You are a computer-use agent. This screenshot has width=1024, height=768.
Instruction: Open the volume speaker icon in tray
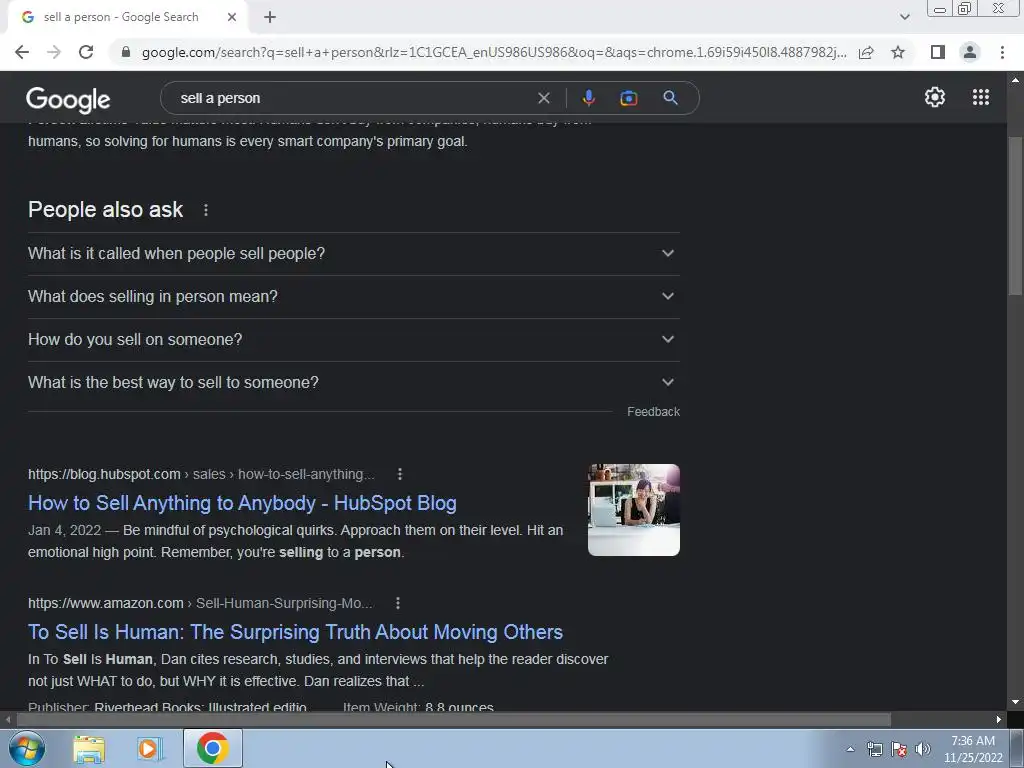pos(923,749)
